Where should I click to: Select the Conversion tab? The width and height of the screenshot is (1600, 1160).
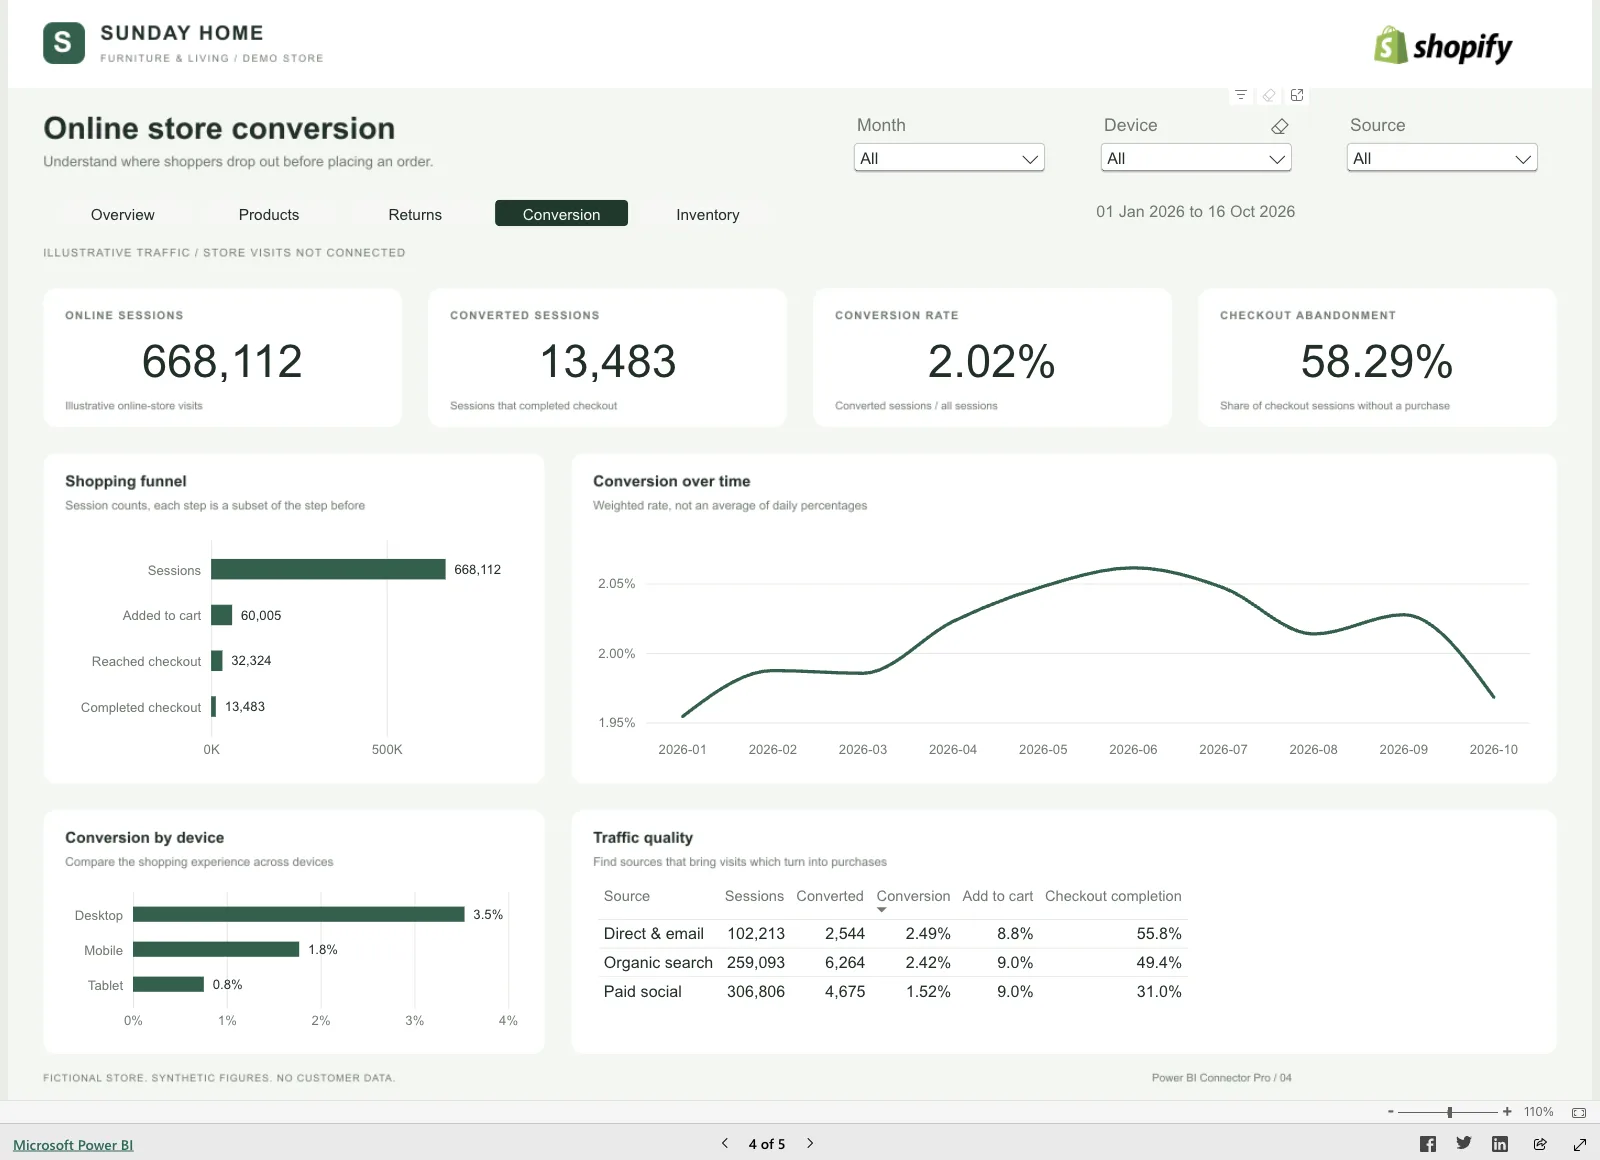point(561,214)
